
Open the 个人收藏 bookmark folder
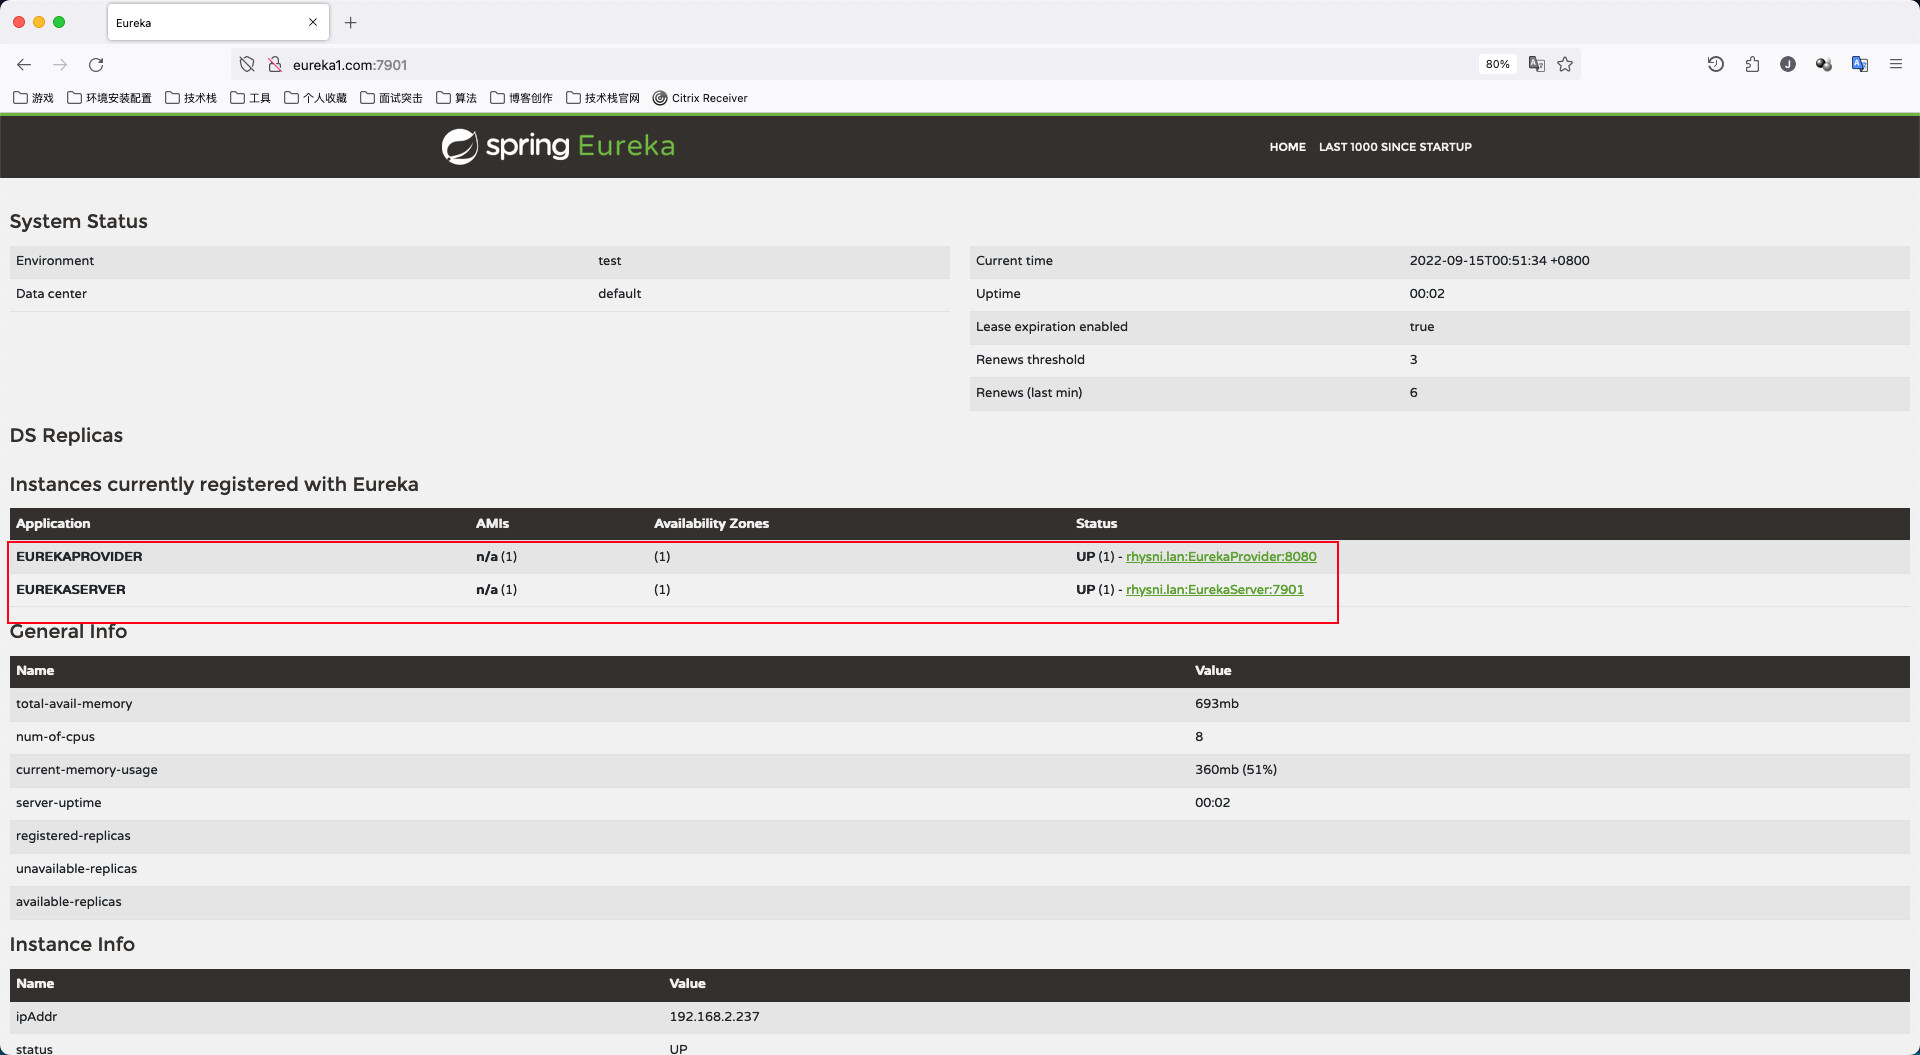[315, 98]
